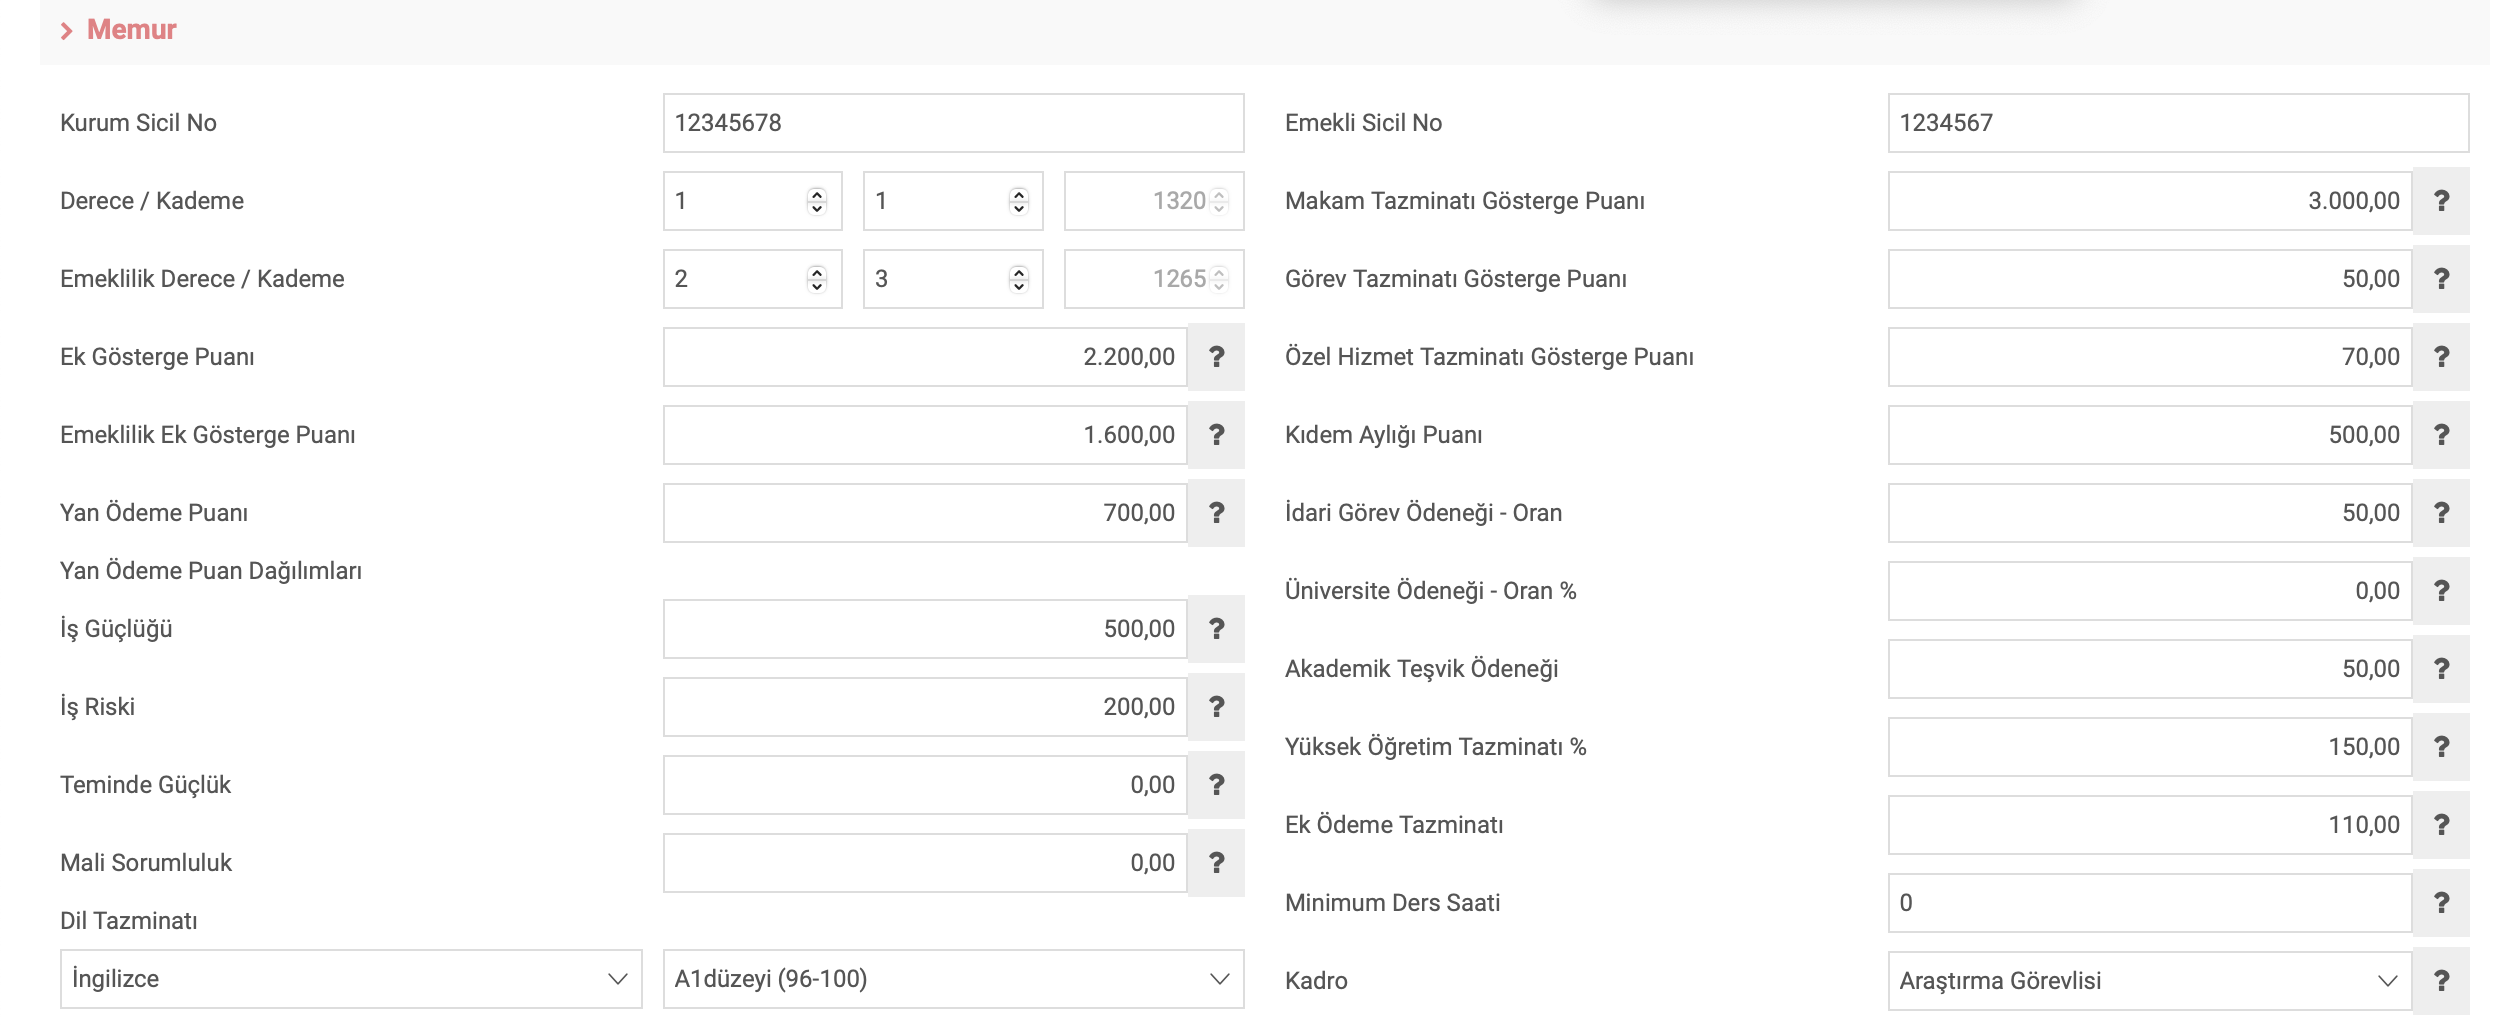Open the A1düzeyi (96-100) level dropdown
Viewport: 2498px width, 1027px height.
pos(952,979)
